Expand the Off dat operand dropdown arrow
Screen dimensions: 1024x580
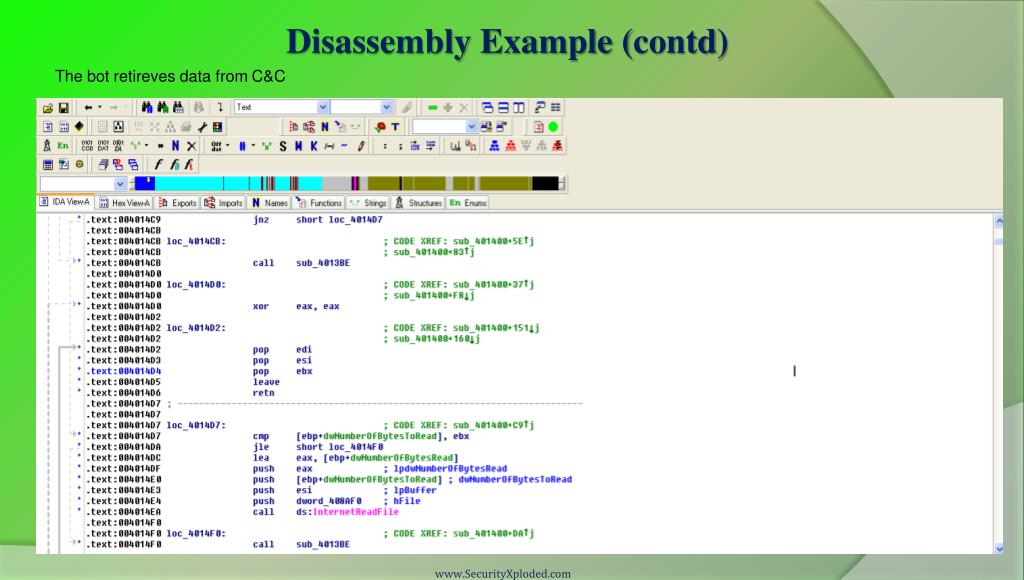(x=227, y=146)
